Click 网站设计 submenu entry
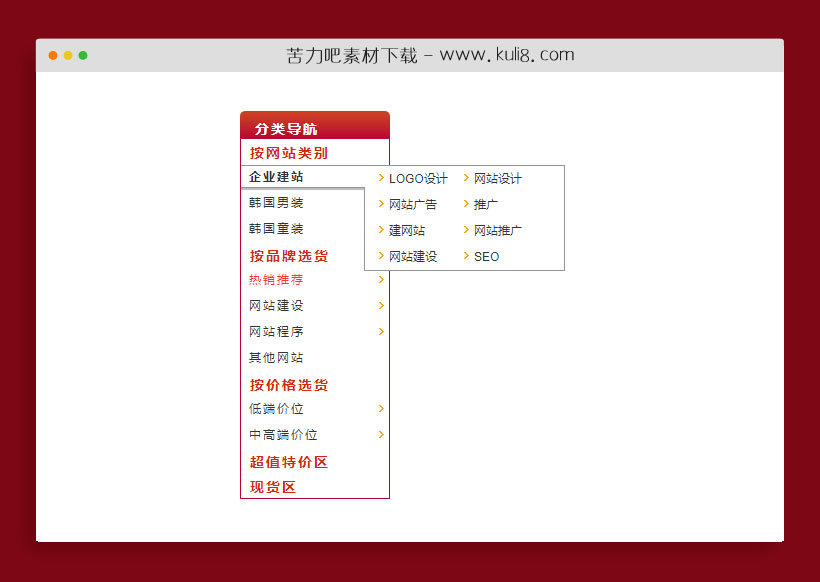Screen dimensions: 820x582 497,178
